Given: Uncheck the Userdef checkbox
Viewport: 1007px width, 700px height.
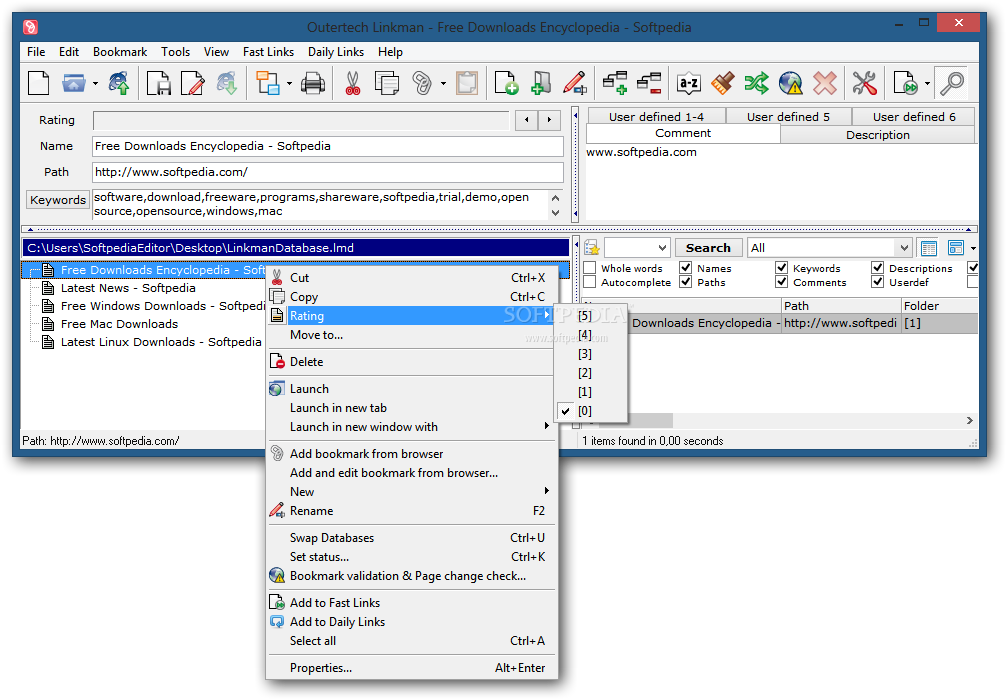Looking at the screenshot, I should (x=877, y=282).
